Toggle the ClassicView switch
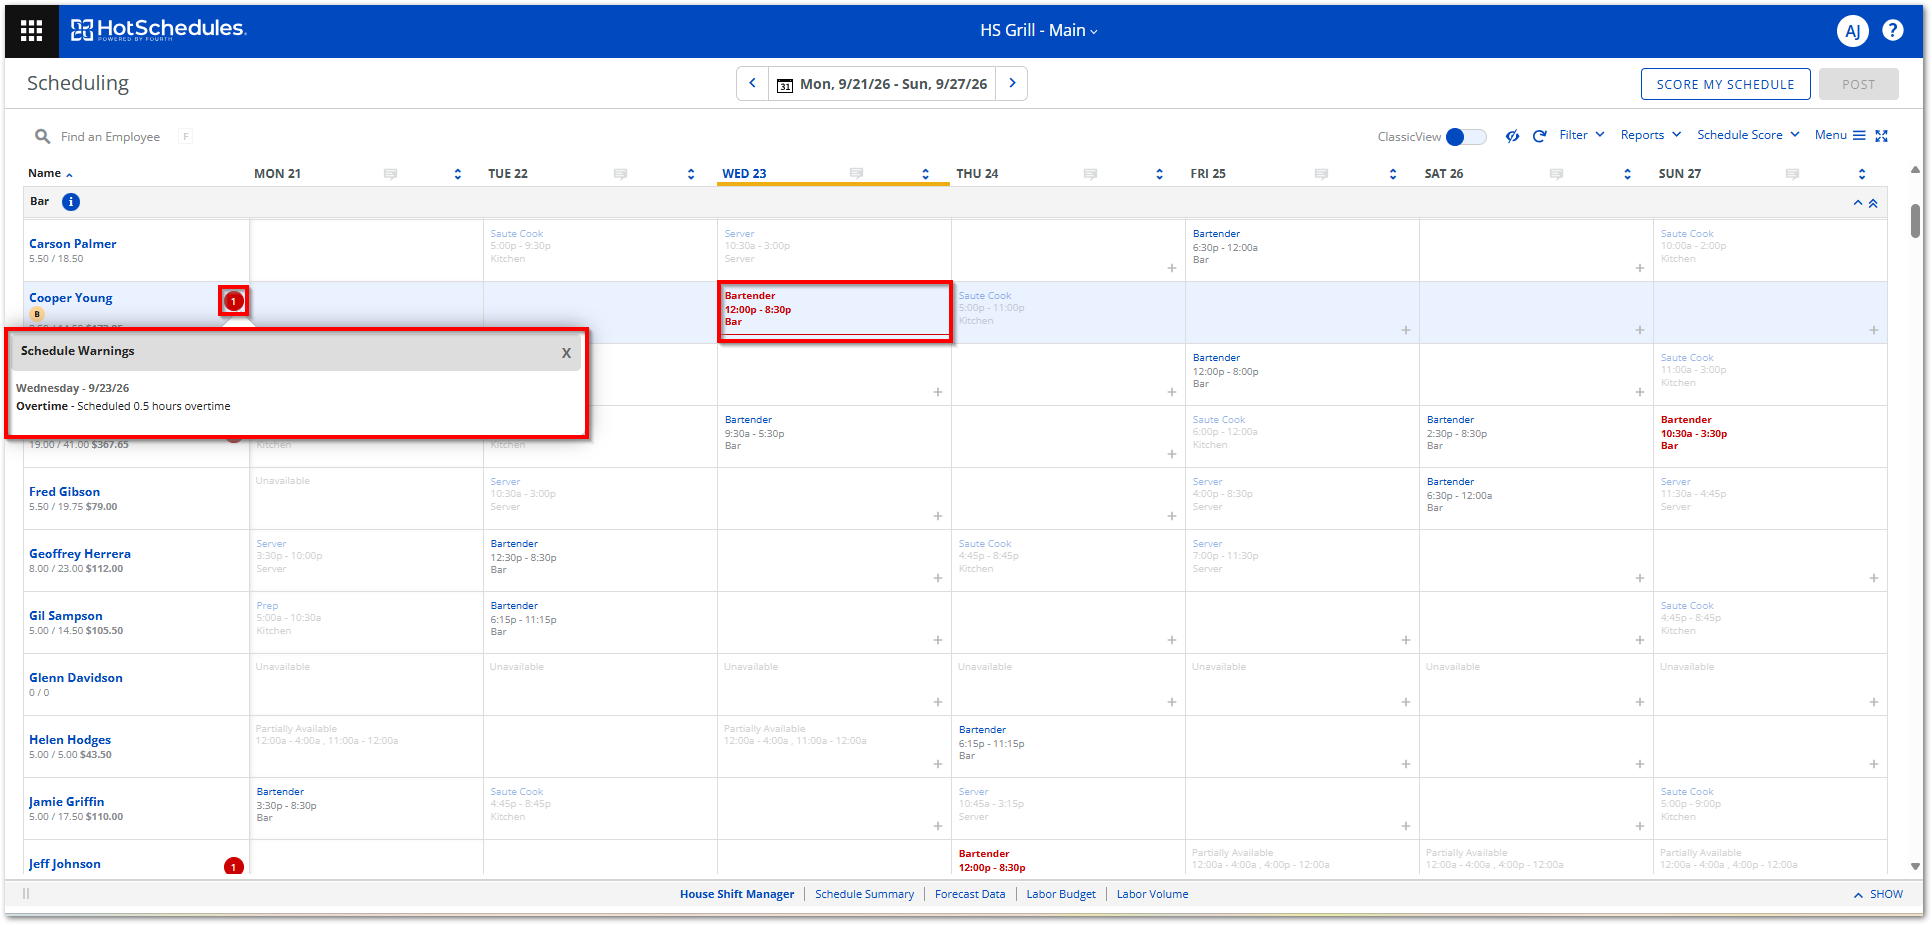 1466,137
